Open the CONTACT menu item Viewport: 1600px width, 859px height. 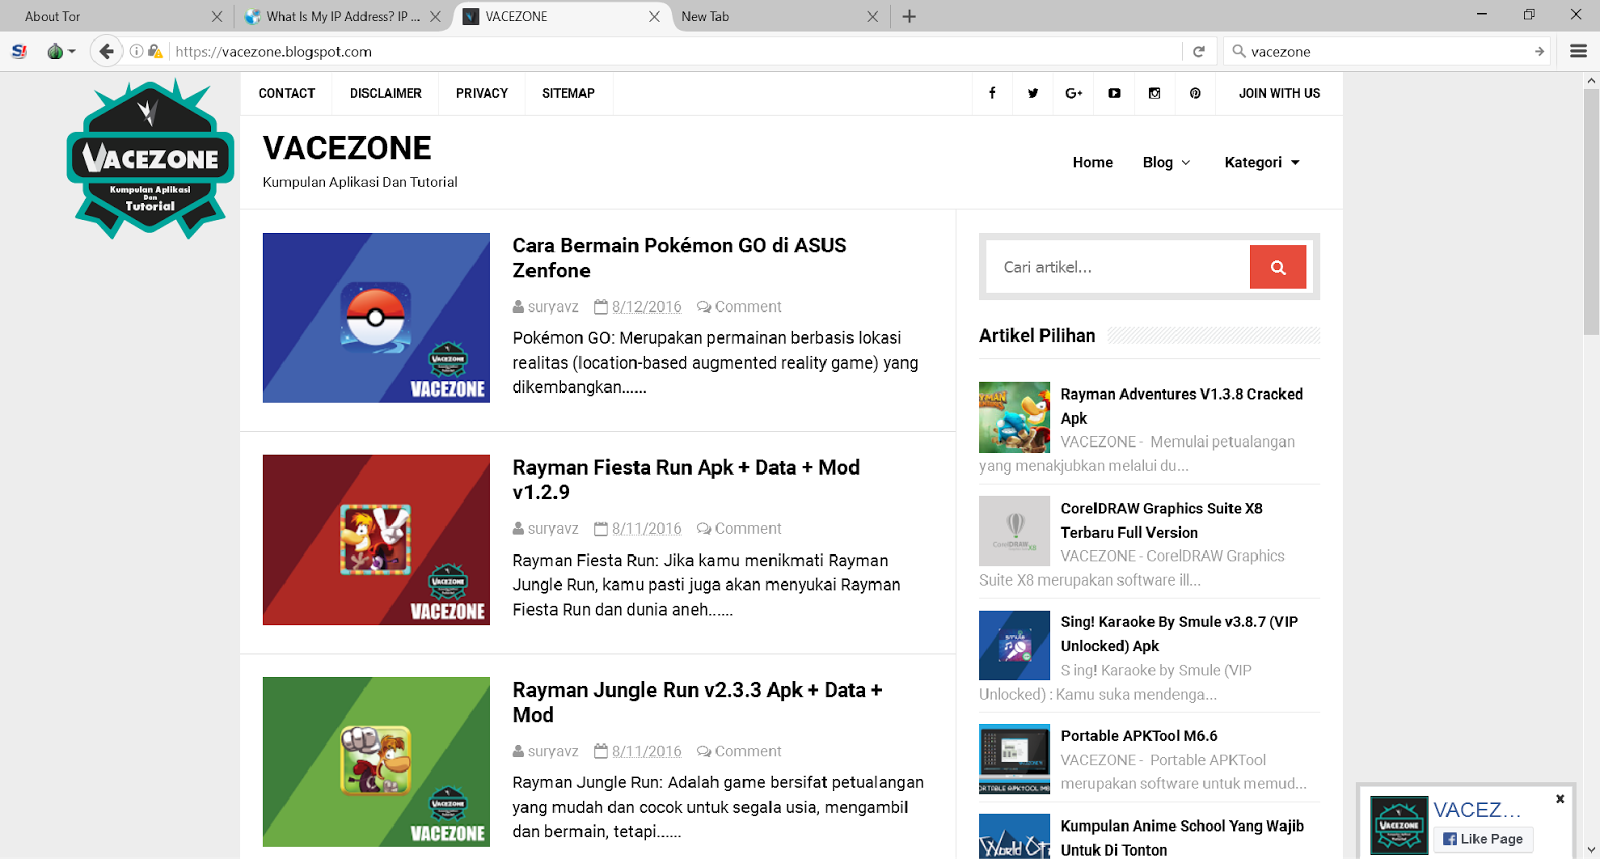(287, 93)
